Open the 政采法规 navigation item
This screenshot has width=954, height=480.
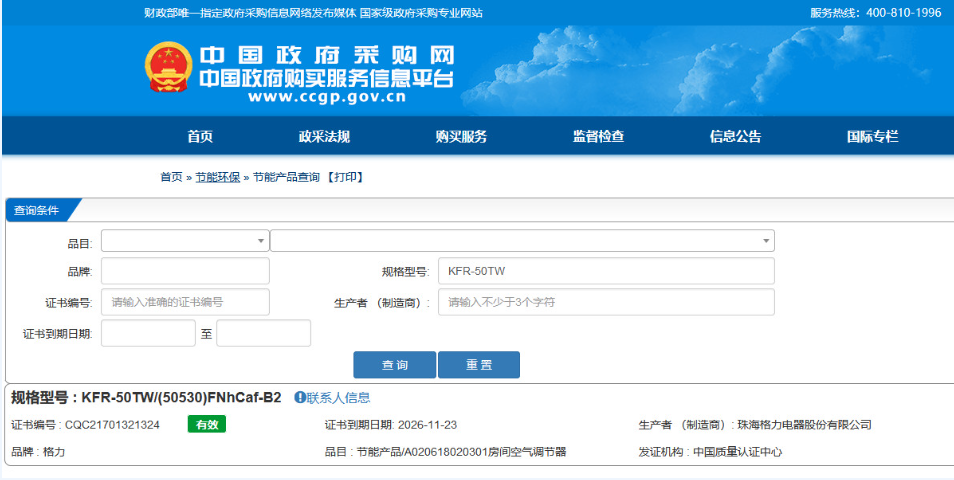tap(324, 136)
